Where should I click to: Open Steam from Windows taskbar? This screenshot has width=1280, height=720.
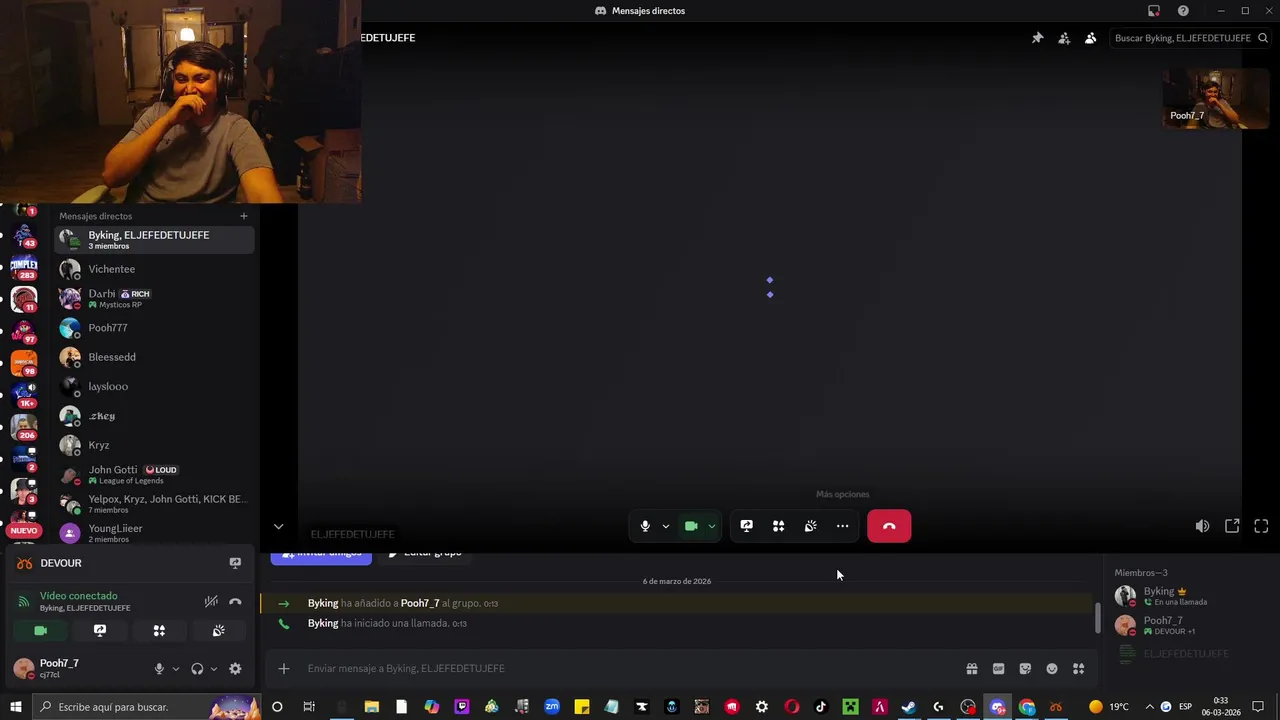click(908, 707)
